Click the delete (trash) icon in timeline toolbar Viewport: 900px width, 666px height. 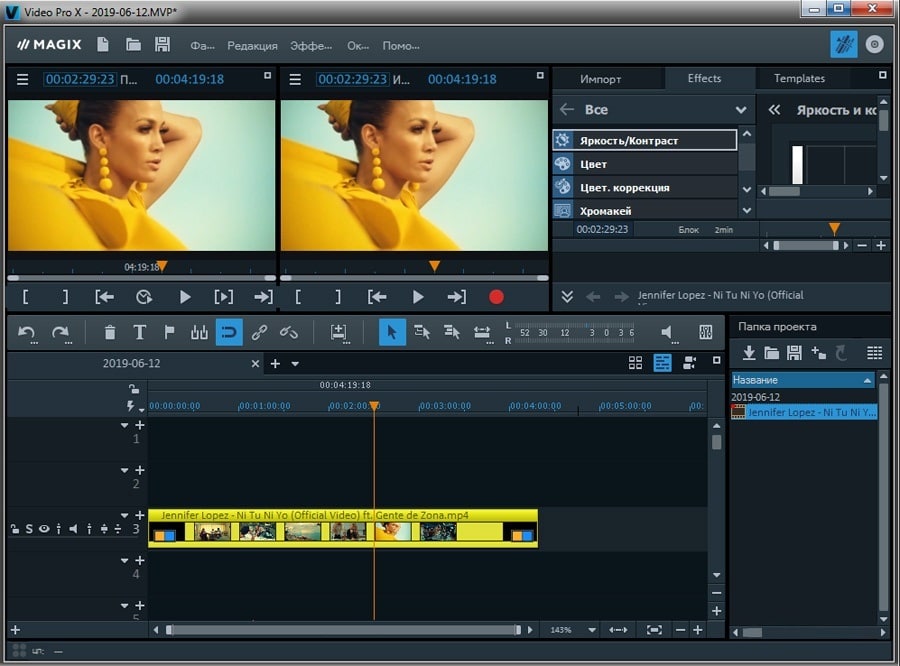click(x=110, y=332)
